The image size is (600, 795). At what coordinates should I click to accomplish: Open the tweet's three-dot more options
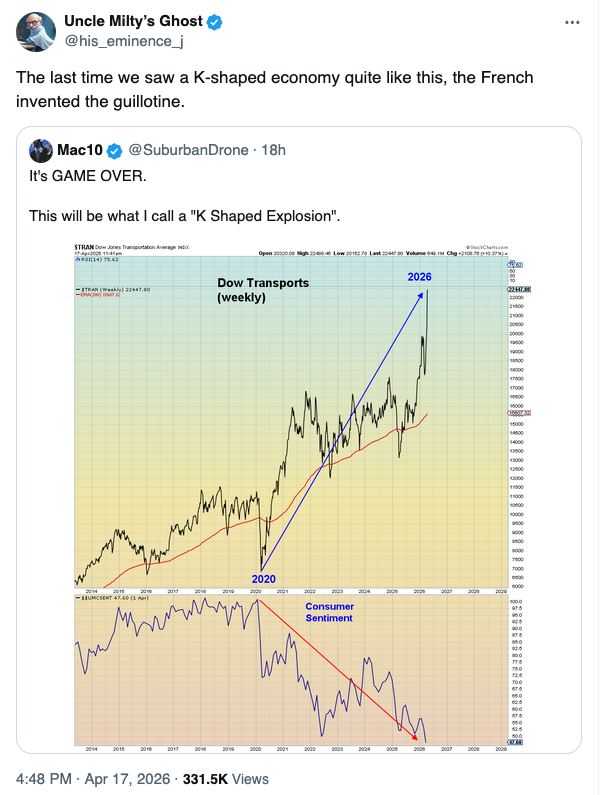click(x=570, y=22)
